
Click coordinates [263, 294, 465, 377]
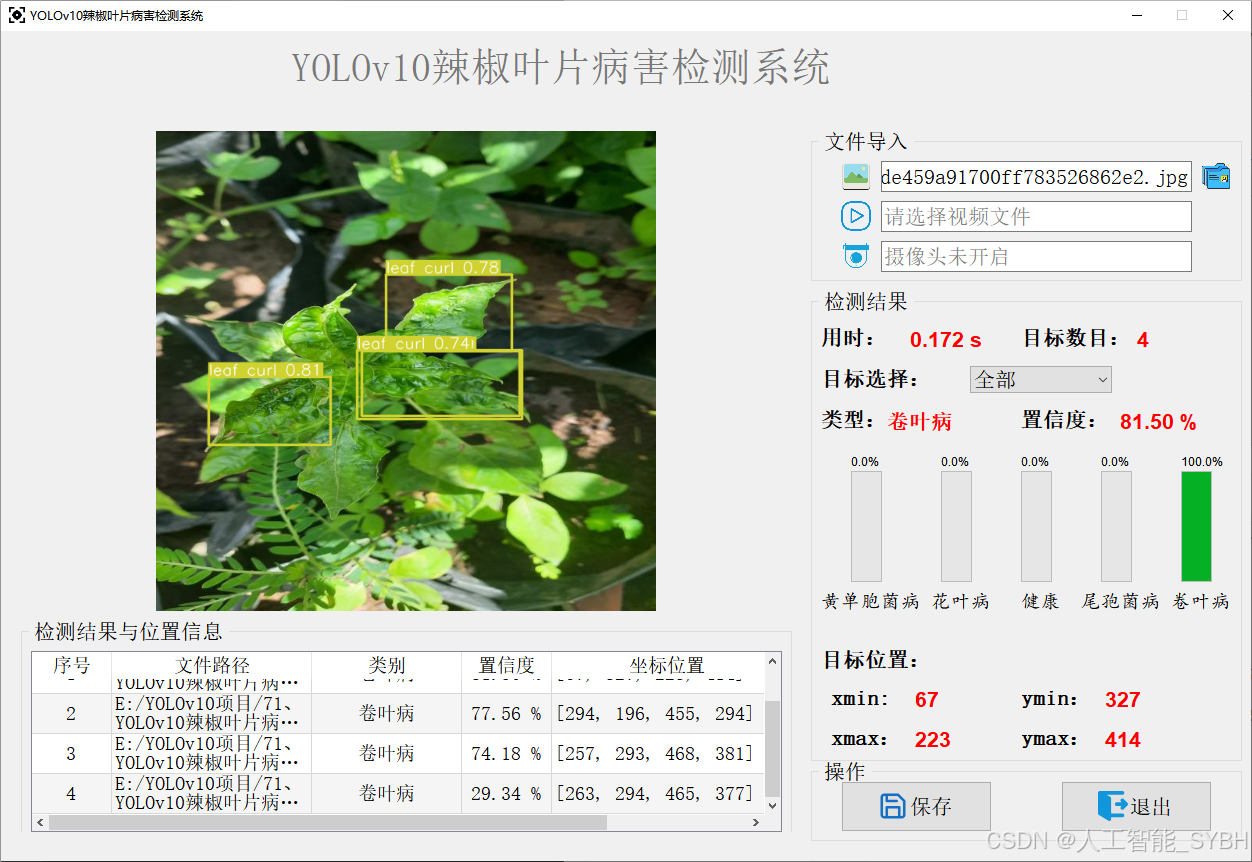(x=655, y=794)
